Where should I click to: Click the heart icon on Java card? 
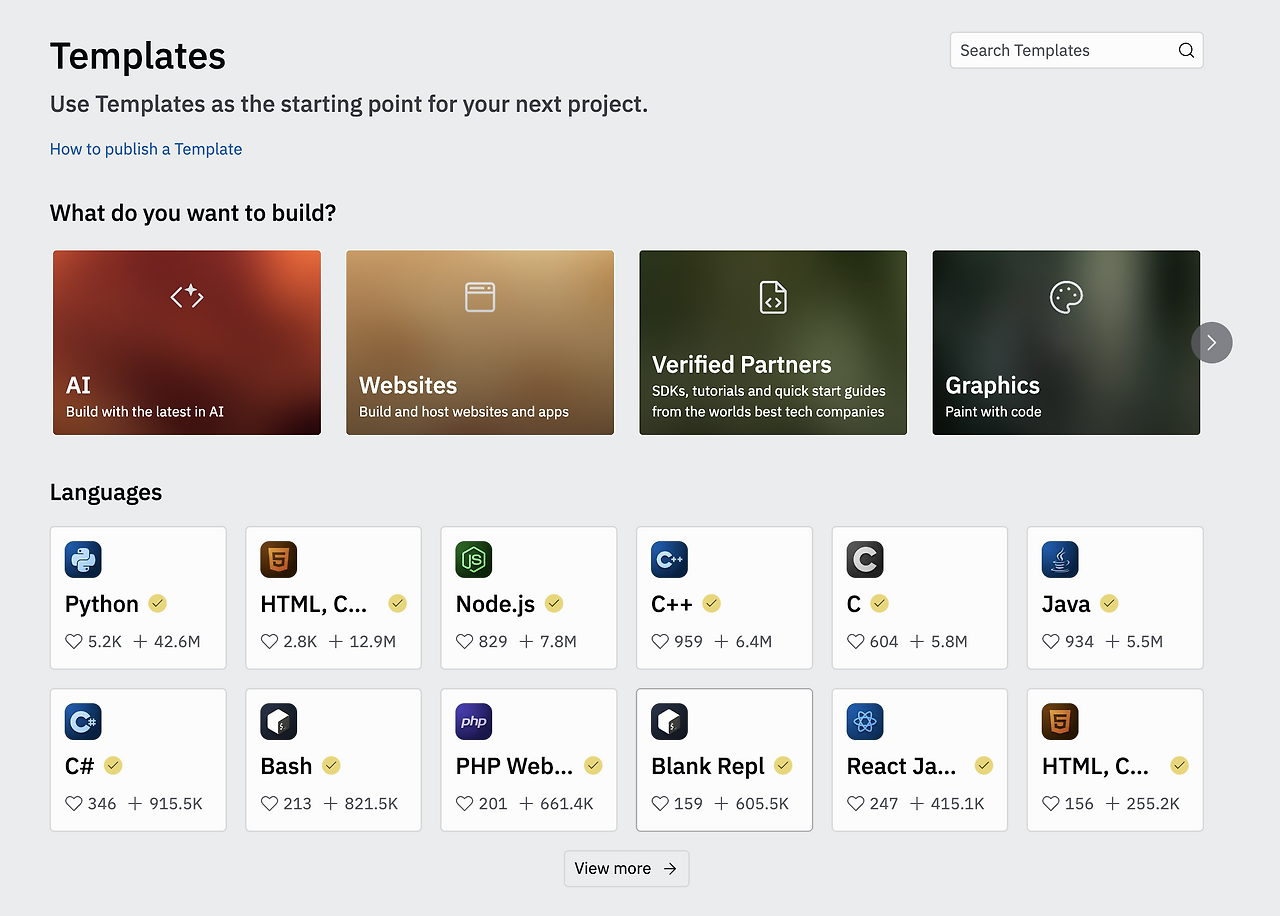[1051, 642]
